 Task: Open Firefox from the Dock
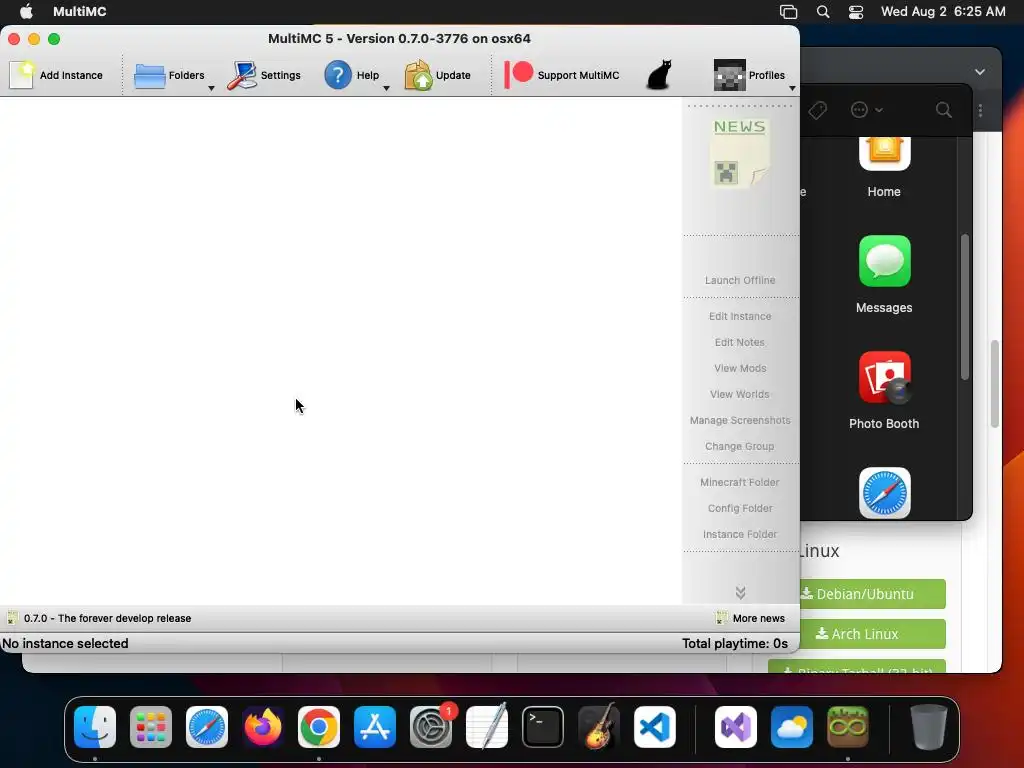coord(263,727)
